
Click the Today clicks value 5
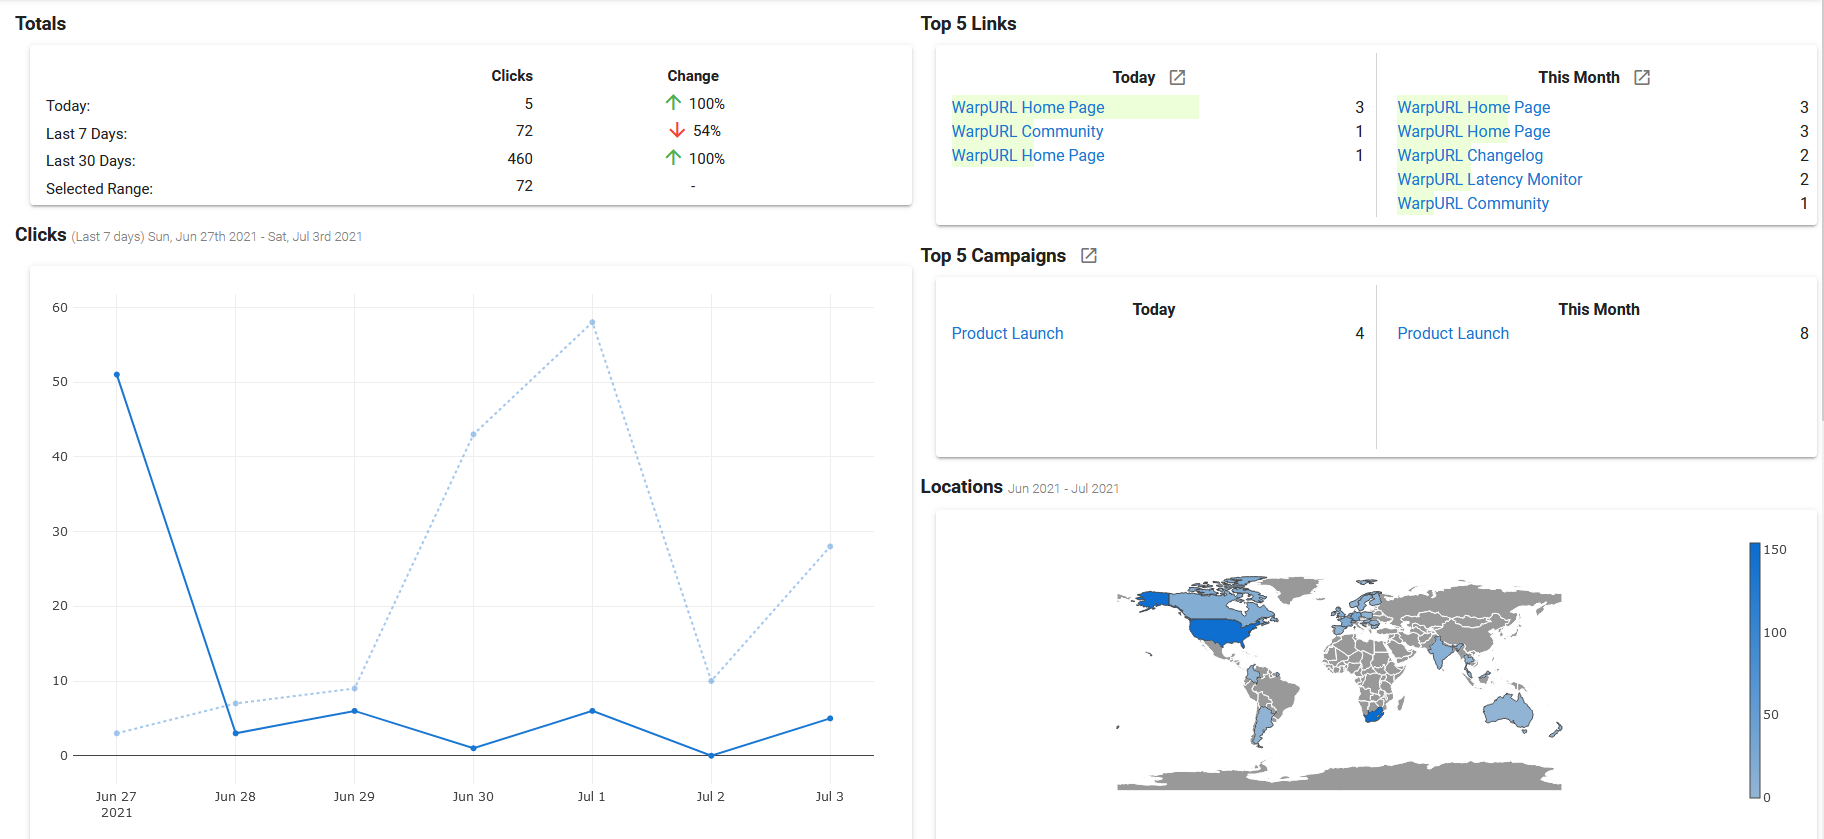[529, 103]
